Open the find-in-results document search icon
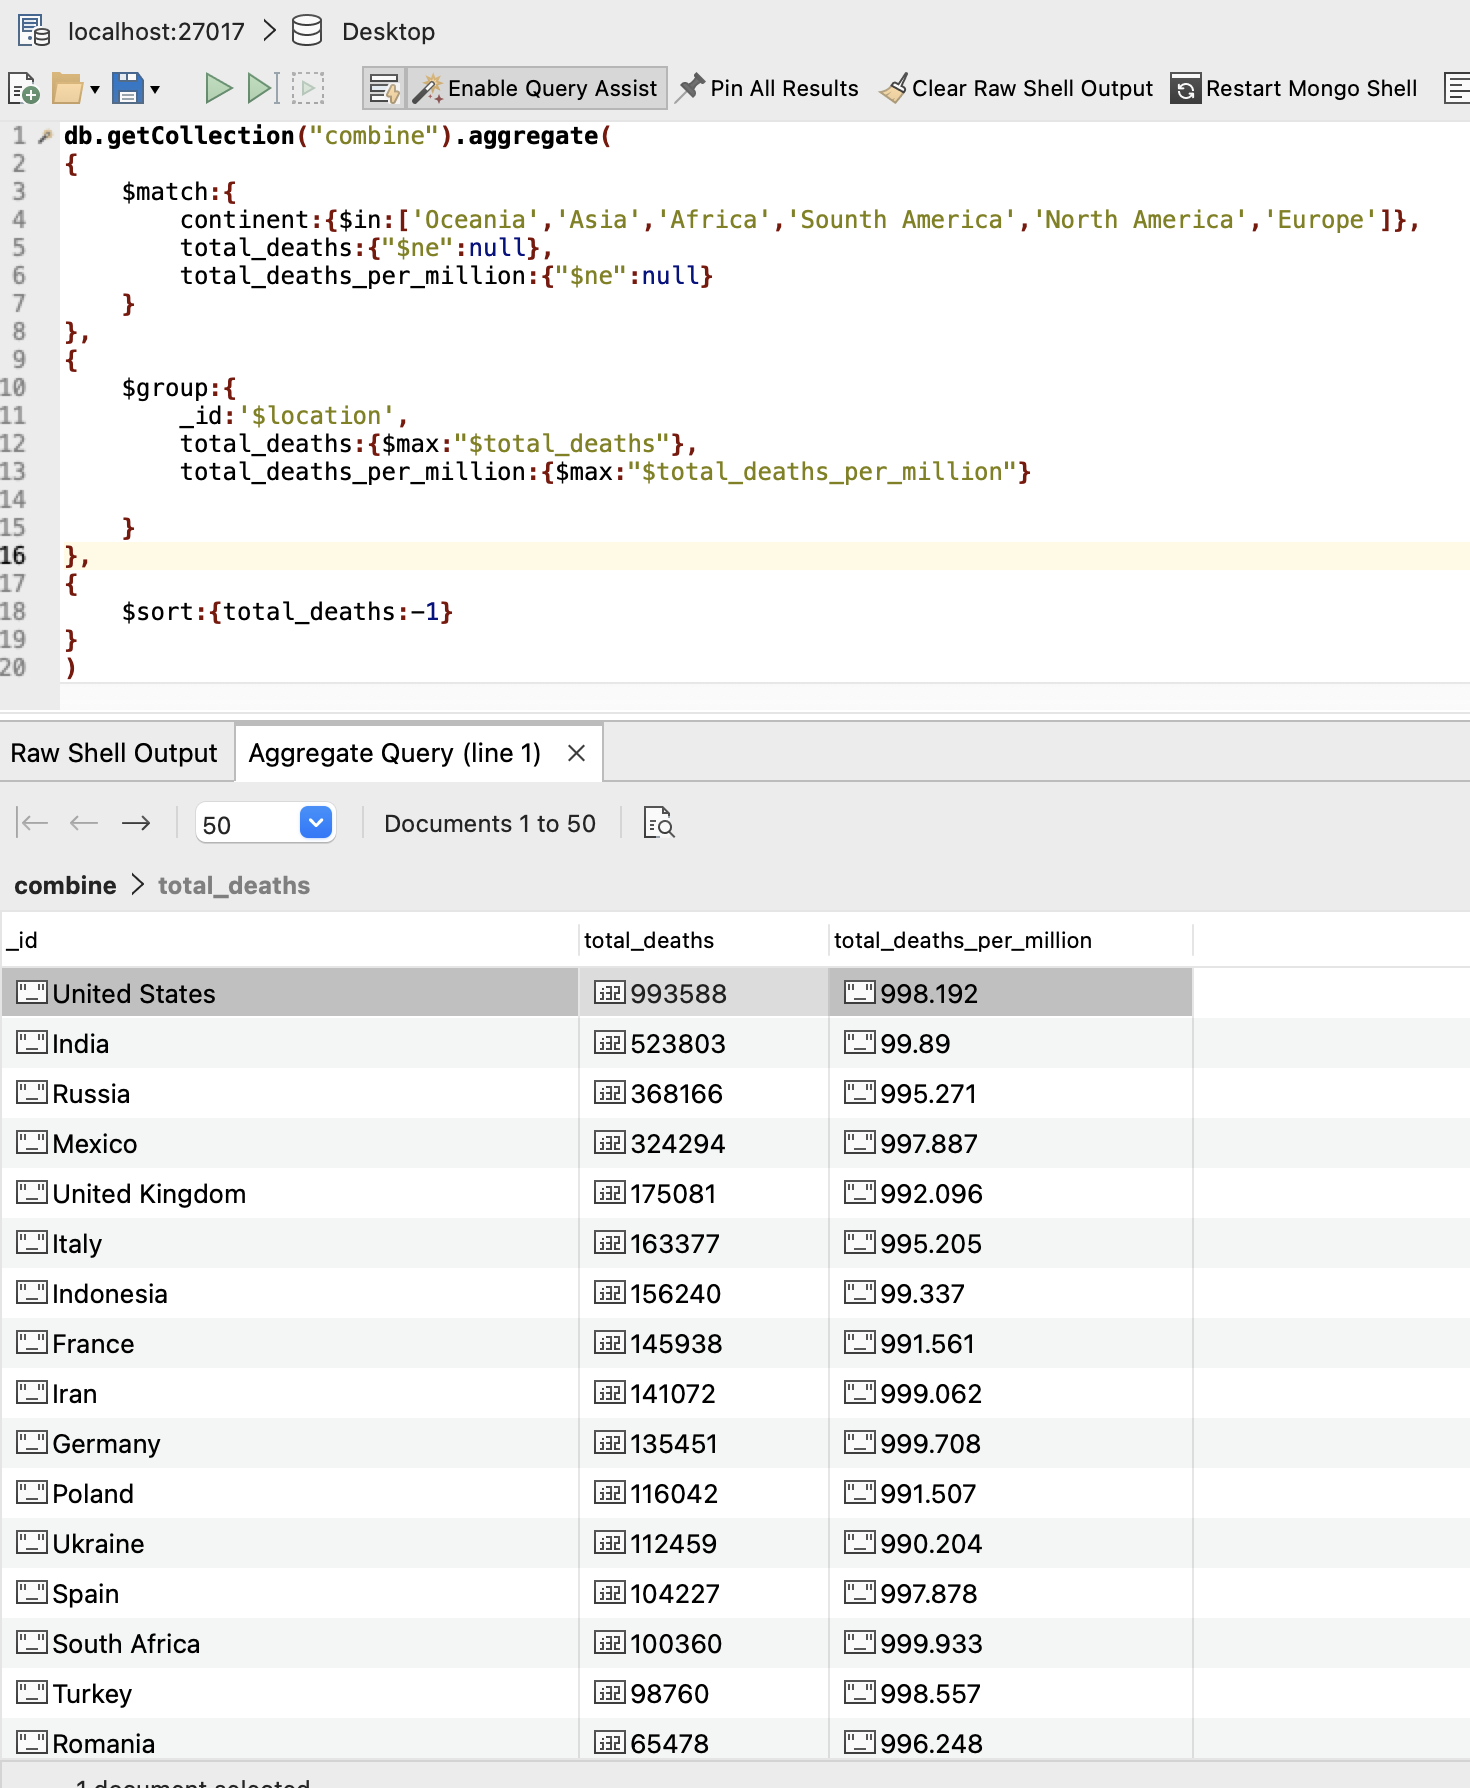Viewport: 1470px width, 1788px height. tap(658, 823)
